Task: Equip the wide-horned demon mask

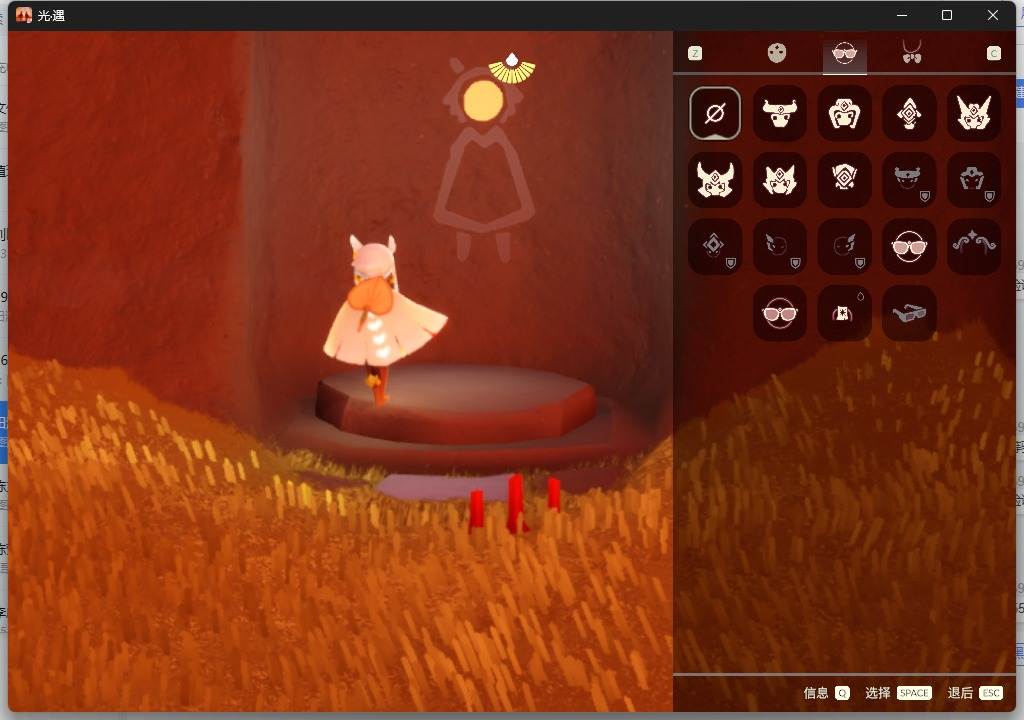Action: 715,180
